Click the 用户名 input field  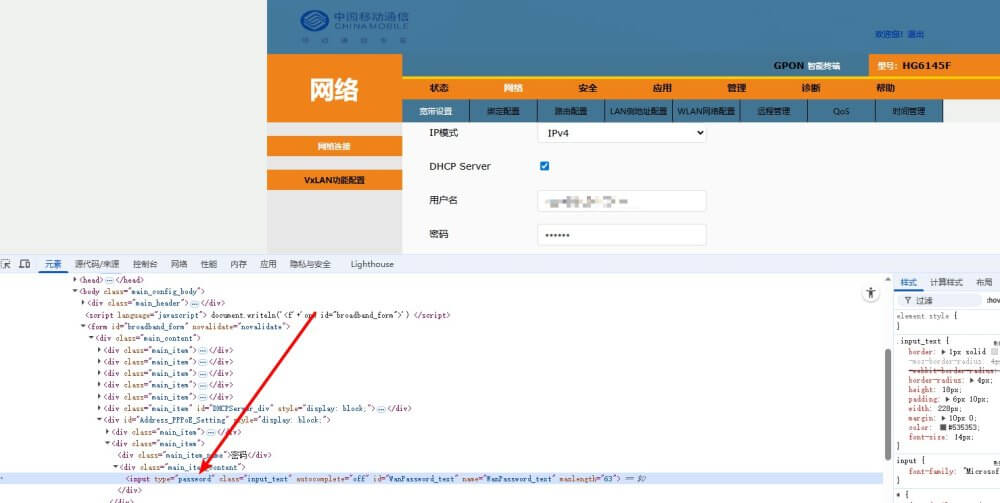622,201
